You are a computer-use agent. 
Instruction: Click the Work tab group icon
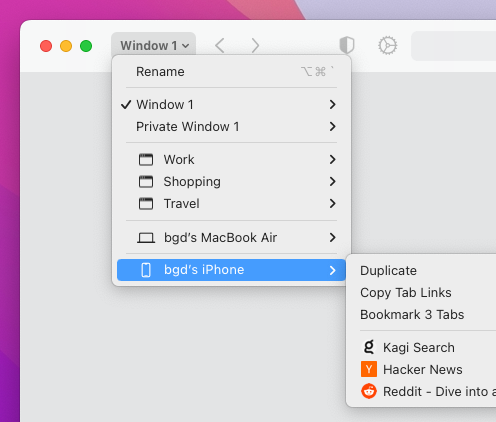(146, 160)
